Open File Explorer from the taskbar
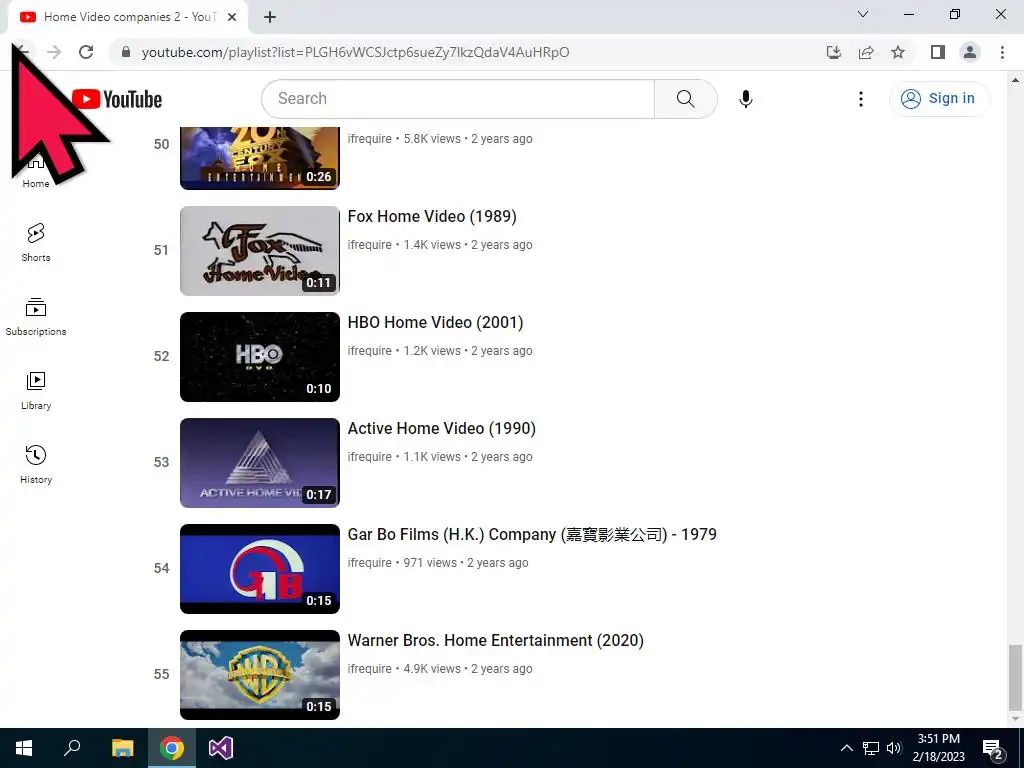Screen dimensions: 1024x768 (122, 748)
